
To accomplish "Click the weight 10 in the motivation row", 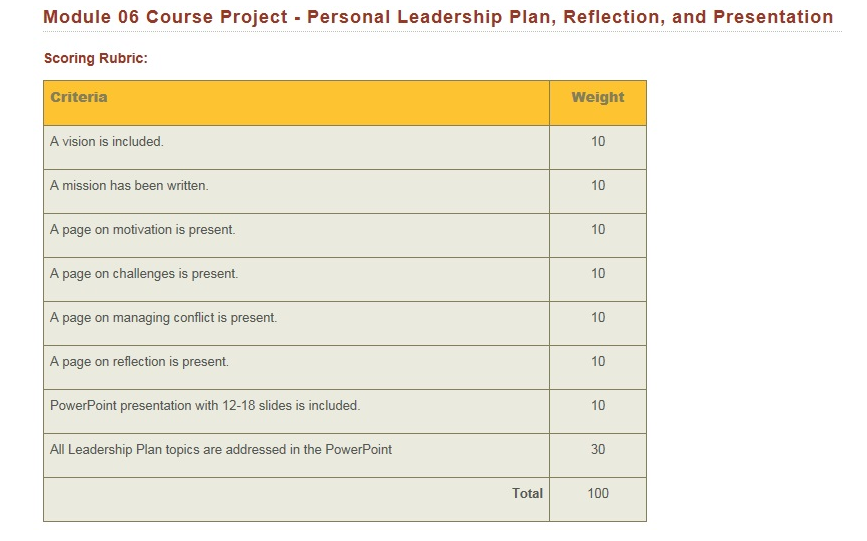I will tap(598, 229).
